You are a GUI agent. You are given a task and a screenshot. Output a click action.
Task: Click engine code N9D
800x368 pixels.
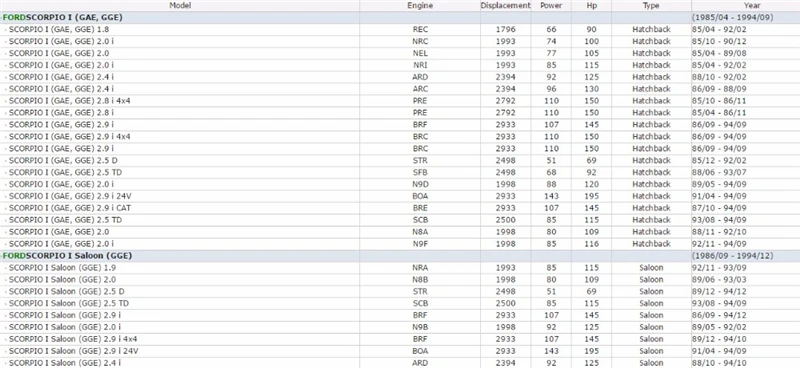click(x=420, y=184)
